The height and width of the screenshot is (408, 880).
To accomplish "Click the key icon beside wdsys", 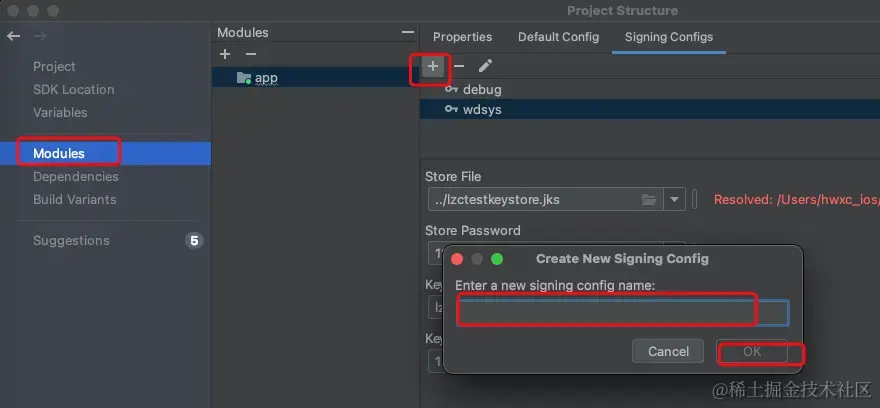I will tap(451, 109).
